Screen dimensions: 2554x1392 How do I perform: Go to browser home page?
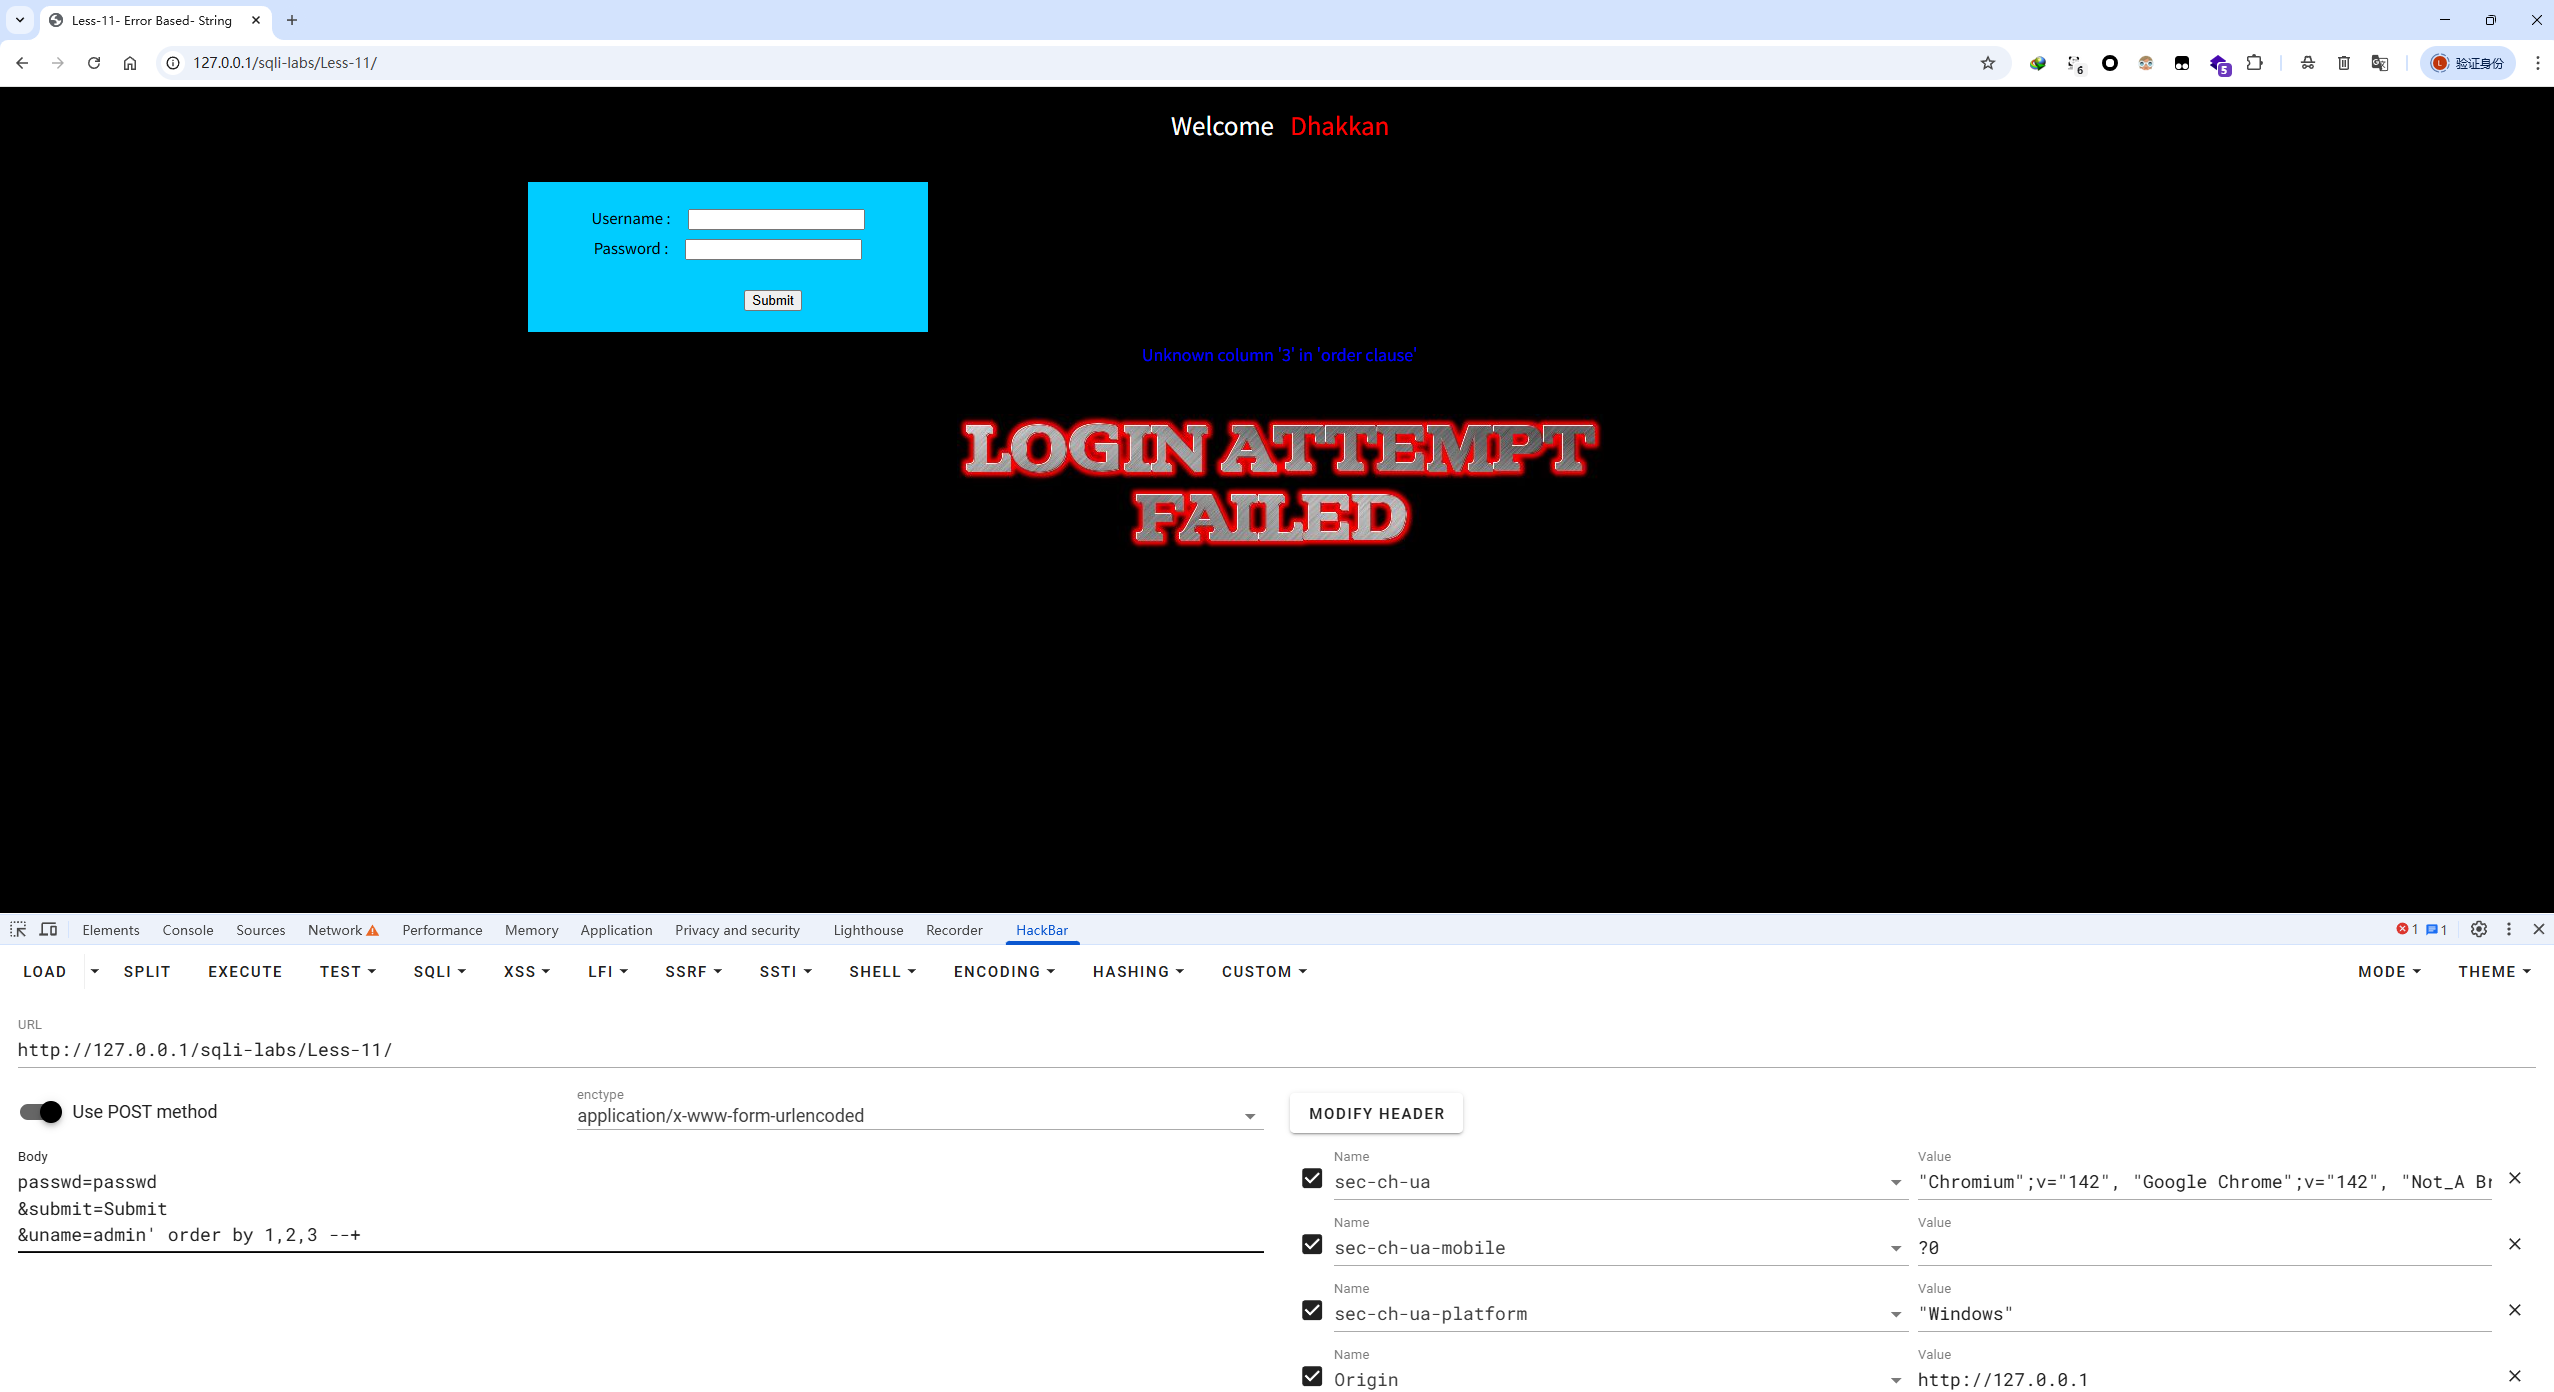coord(130,63)
